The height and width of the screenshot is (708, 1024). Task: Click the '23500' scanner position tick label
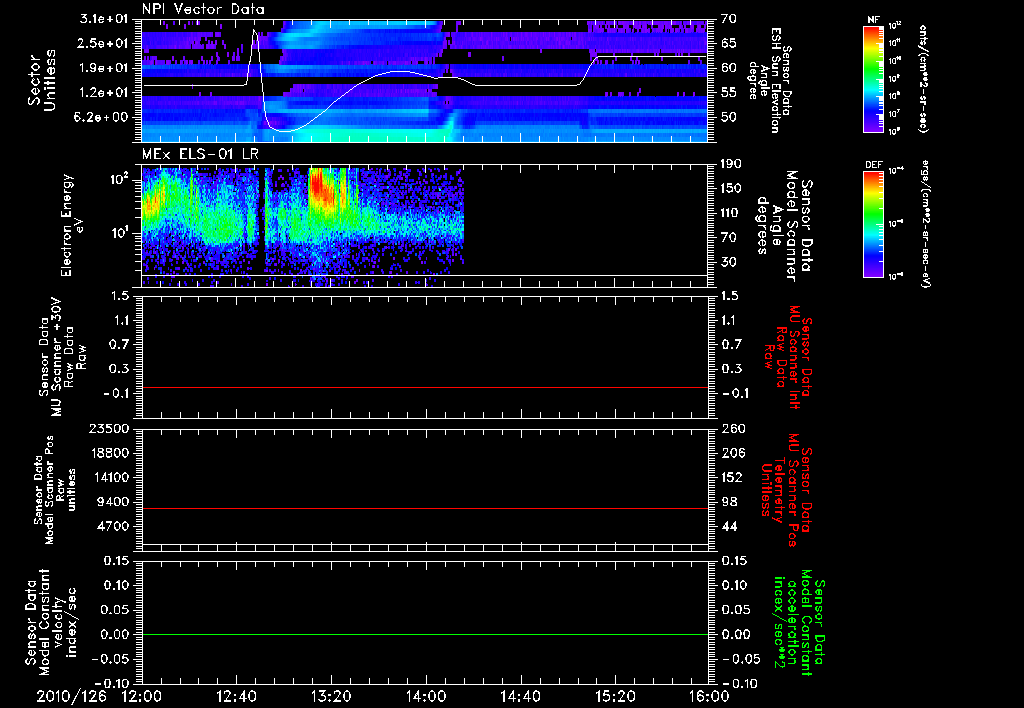(x=109, y=429)
